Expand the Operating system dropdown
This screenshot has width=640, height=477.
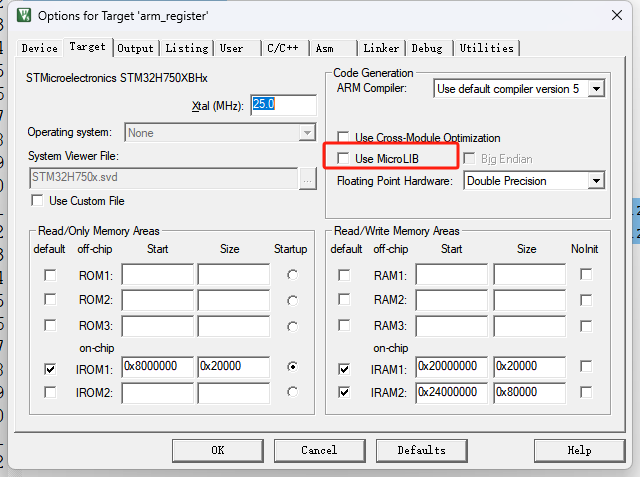307,133
